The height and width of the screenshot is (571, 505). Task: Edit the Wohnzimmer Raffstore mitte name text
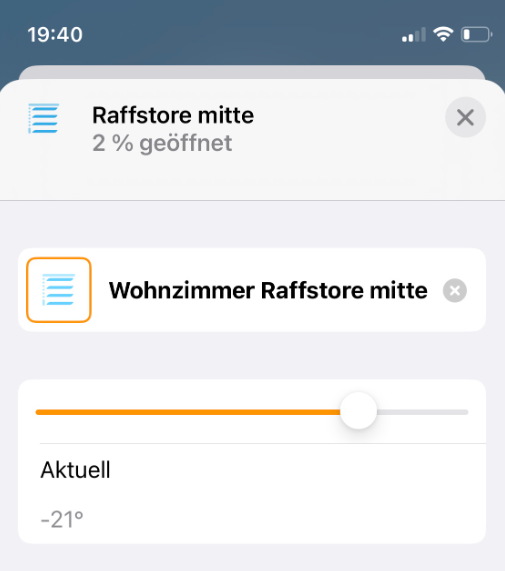[x=268, y=290]
